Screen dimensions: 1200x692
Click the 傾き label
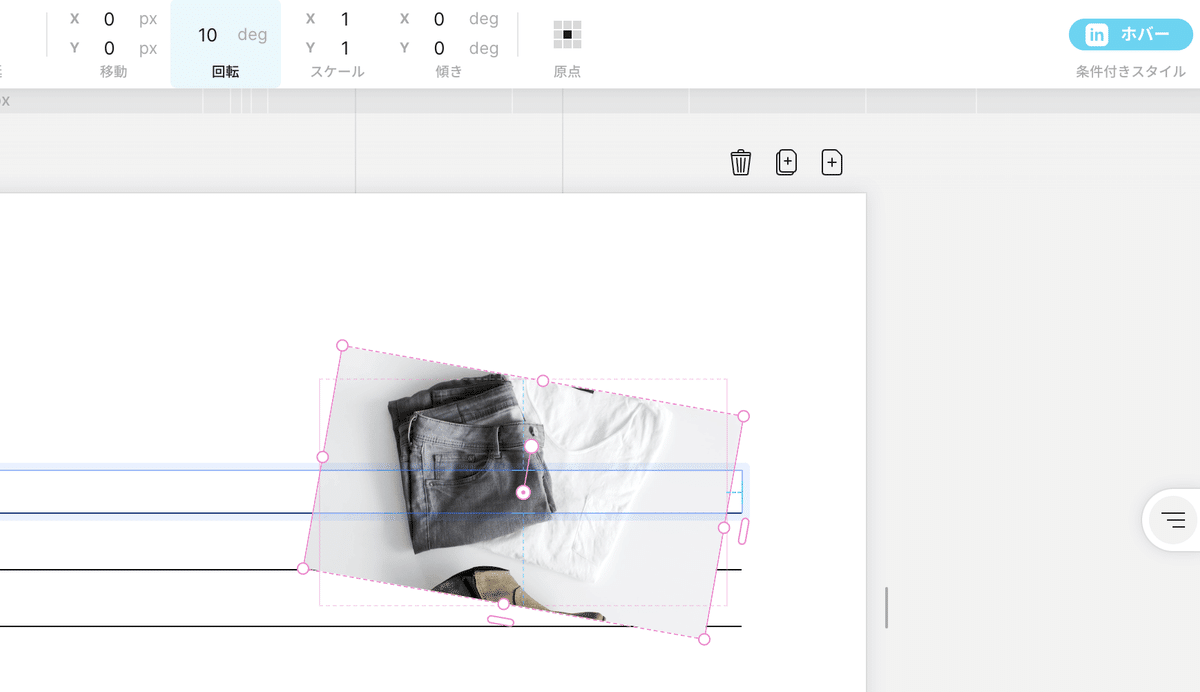point(449,72)
